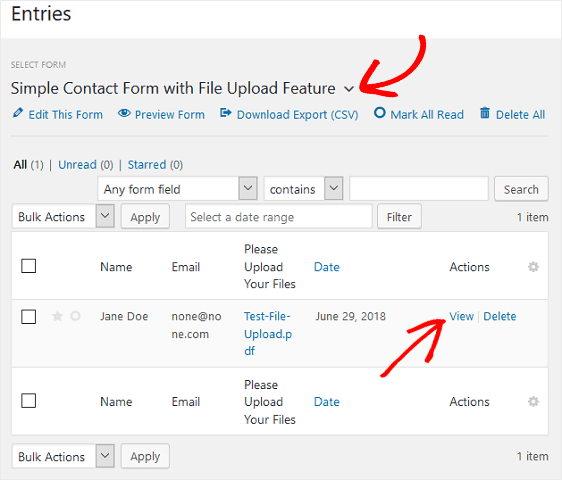The height and width of the screenshot is (480, 562).
Task: Click the circle icon for Mark All Read
Action: coord(380,113)
